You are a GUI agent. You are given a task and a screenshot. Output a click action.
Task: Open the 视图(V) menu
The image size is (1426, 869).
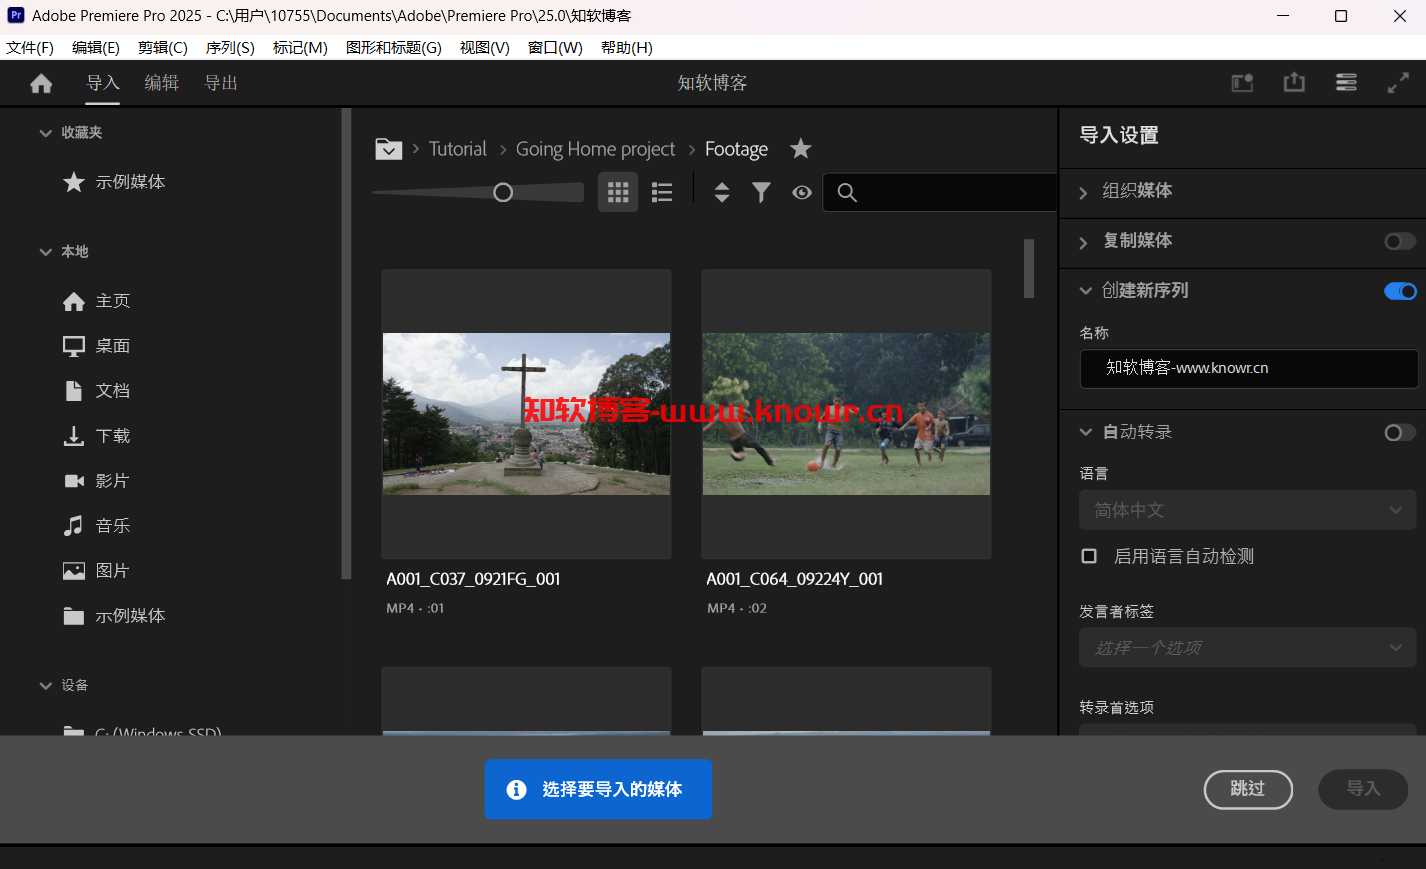[x=485, y=47]
